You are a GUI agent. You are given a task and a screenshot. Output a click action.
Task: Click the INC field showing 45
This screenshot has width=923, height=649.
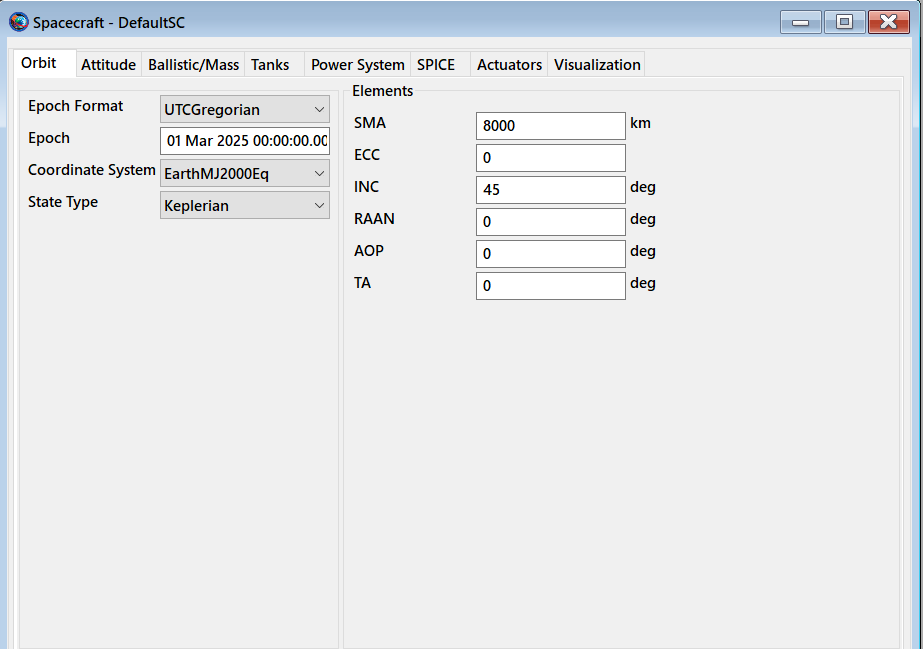550,190
